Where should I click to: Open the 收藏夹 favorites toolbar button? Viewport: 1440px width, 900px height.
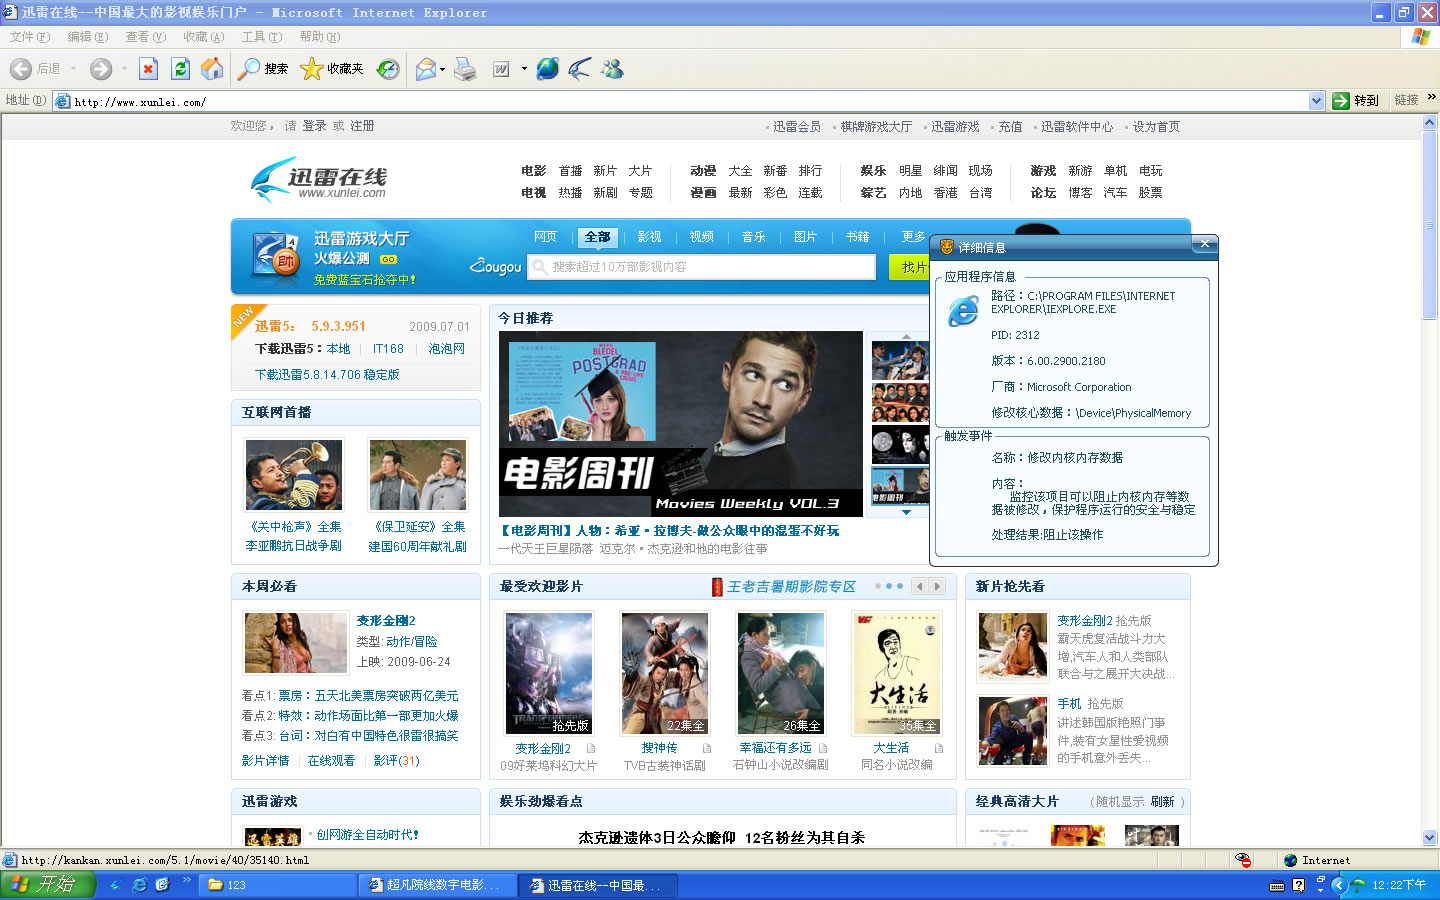click(x=332, y=68)
